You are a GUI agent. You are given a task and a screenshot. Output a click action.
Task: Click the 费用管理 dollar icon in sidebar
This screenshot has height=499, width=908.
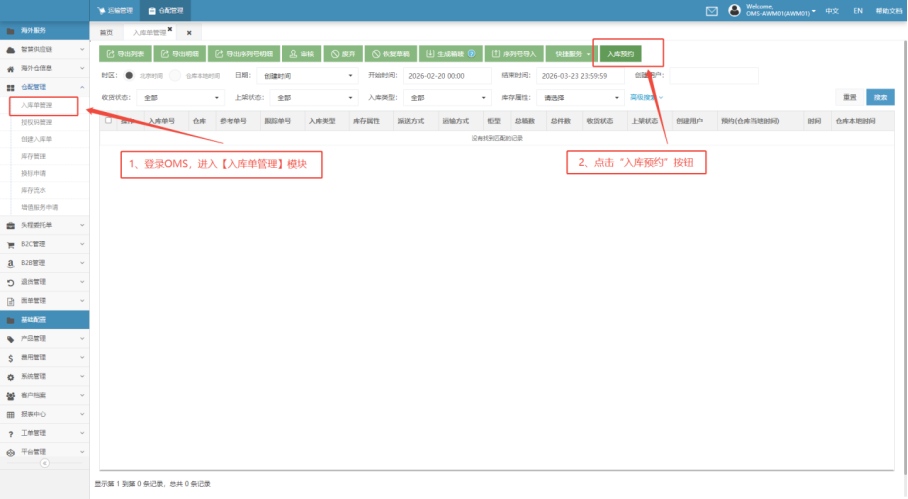(10, 357)
